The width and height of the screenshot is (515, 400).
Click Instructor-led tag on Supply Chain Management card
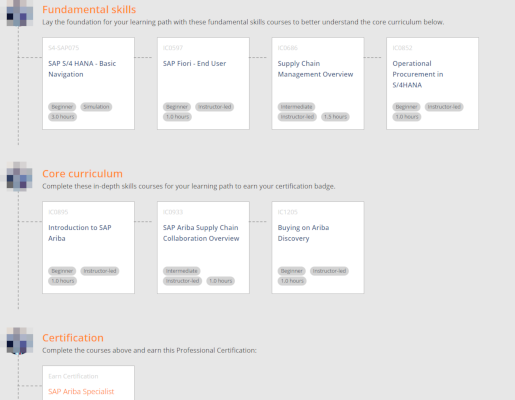pos(297,117)
